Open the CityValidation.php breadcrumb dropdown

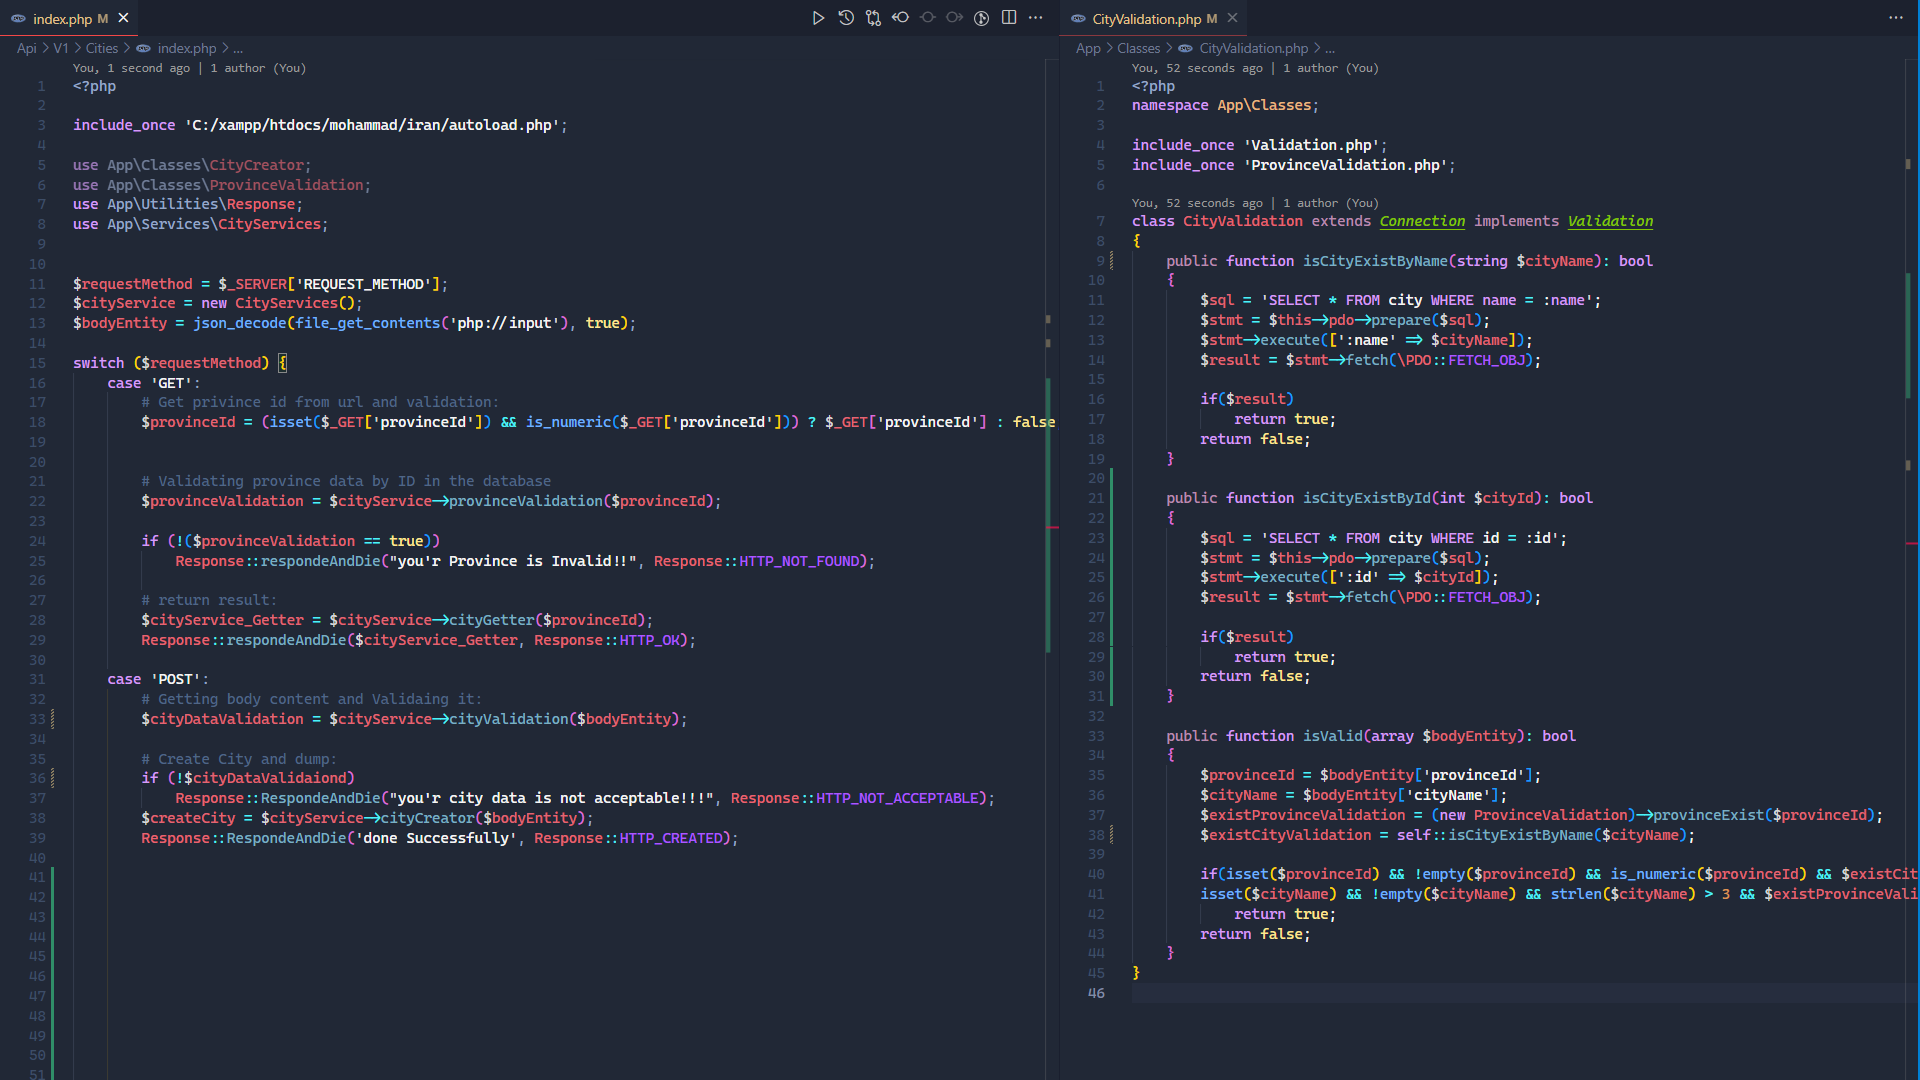pyautogui.click(x=1254, y=48)
